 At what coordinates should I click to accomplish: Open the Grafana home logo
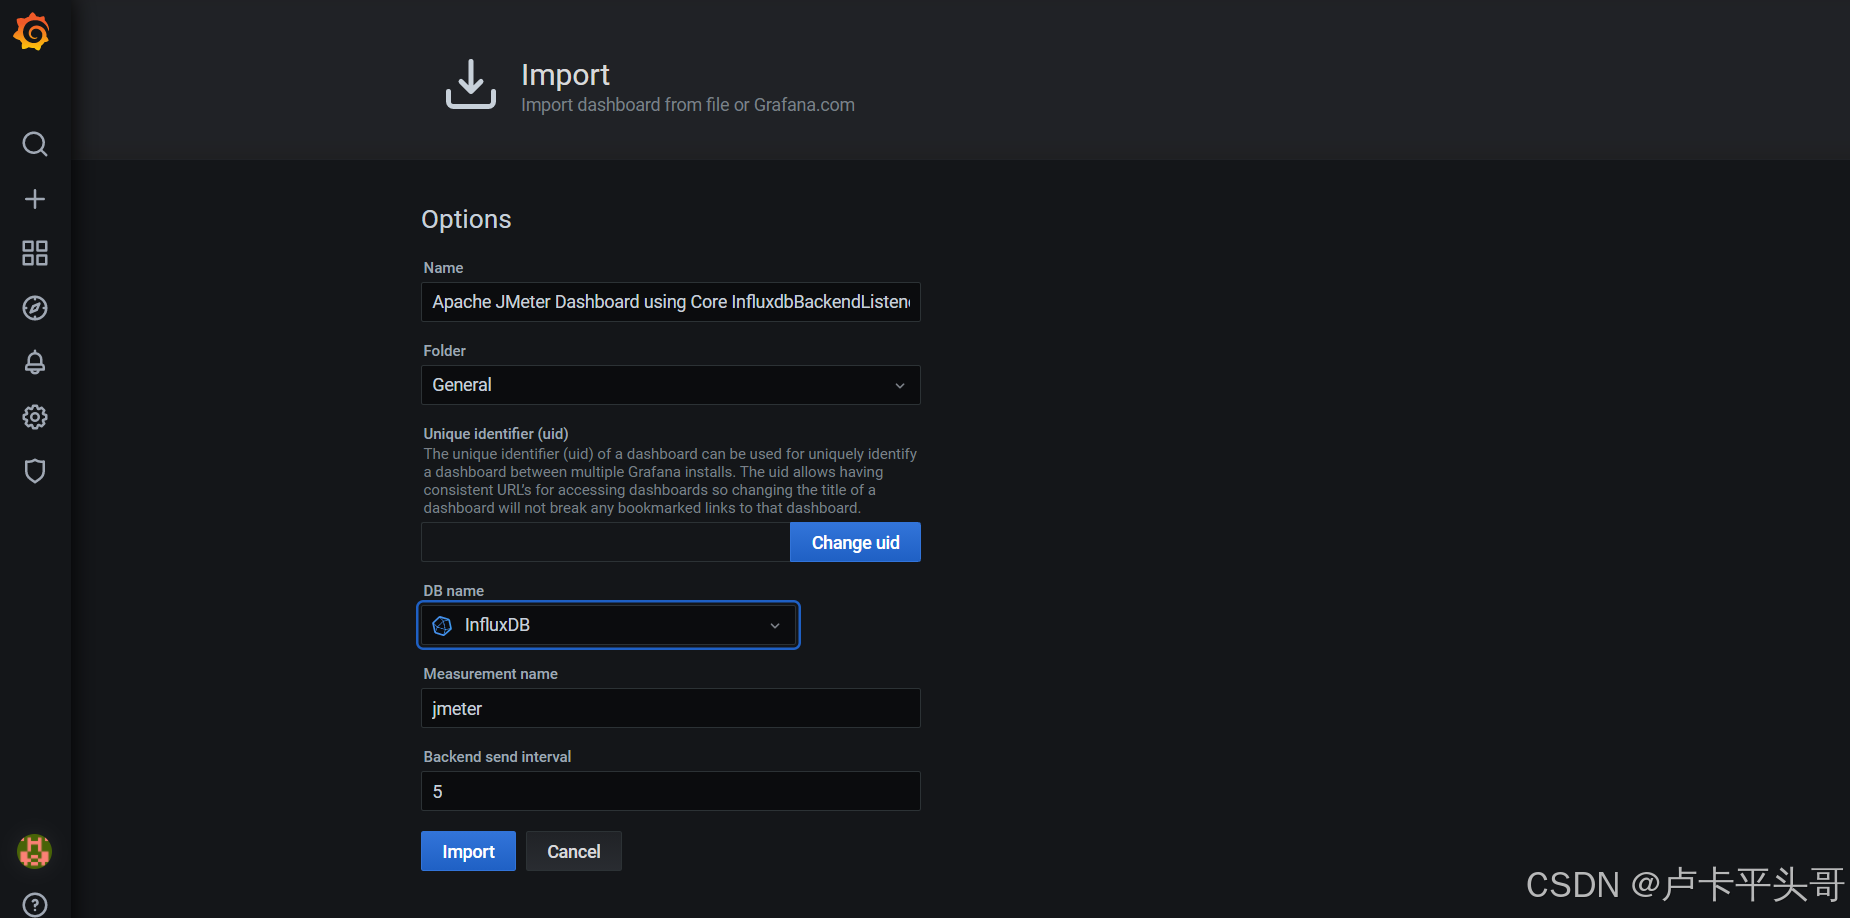pos(32,32)
